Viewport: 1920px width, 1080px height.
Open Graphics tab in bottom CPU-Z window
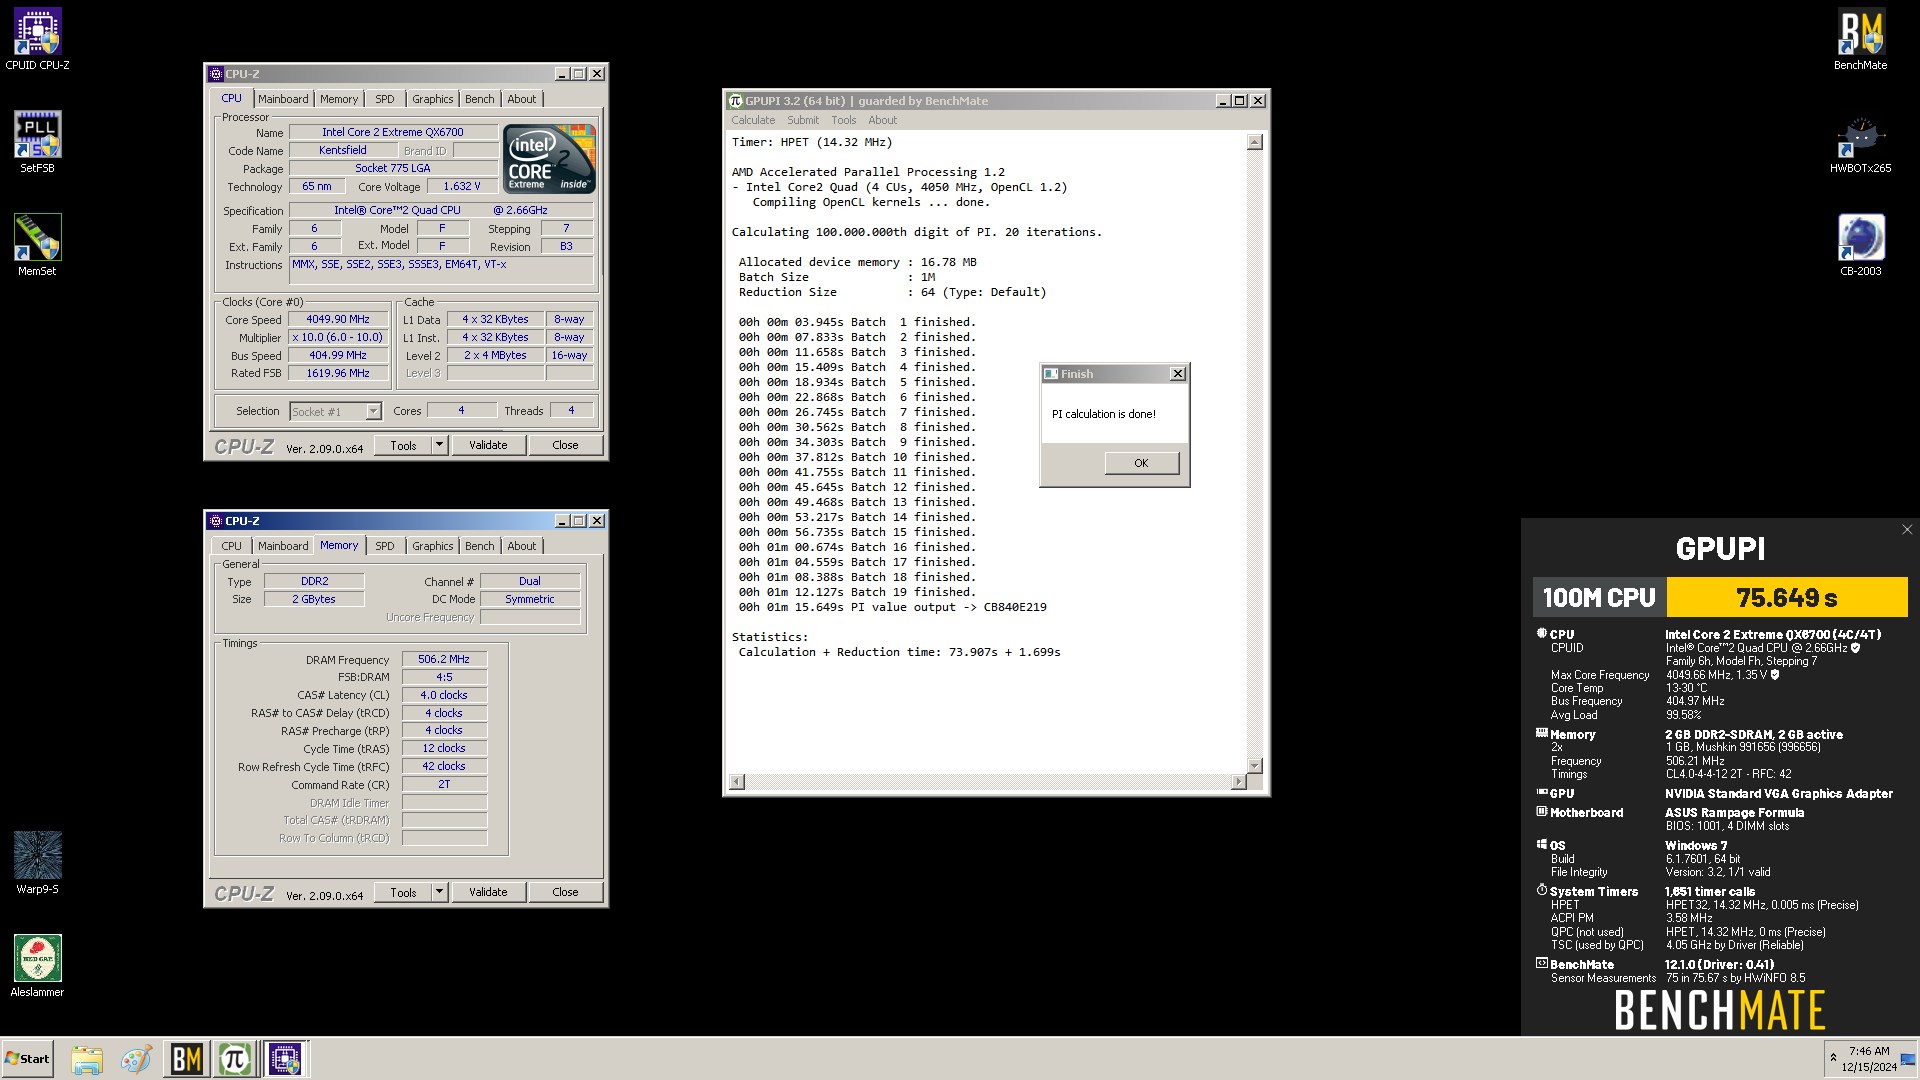click(x=432, y=546)
